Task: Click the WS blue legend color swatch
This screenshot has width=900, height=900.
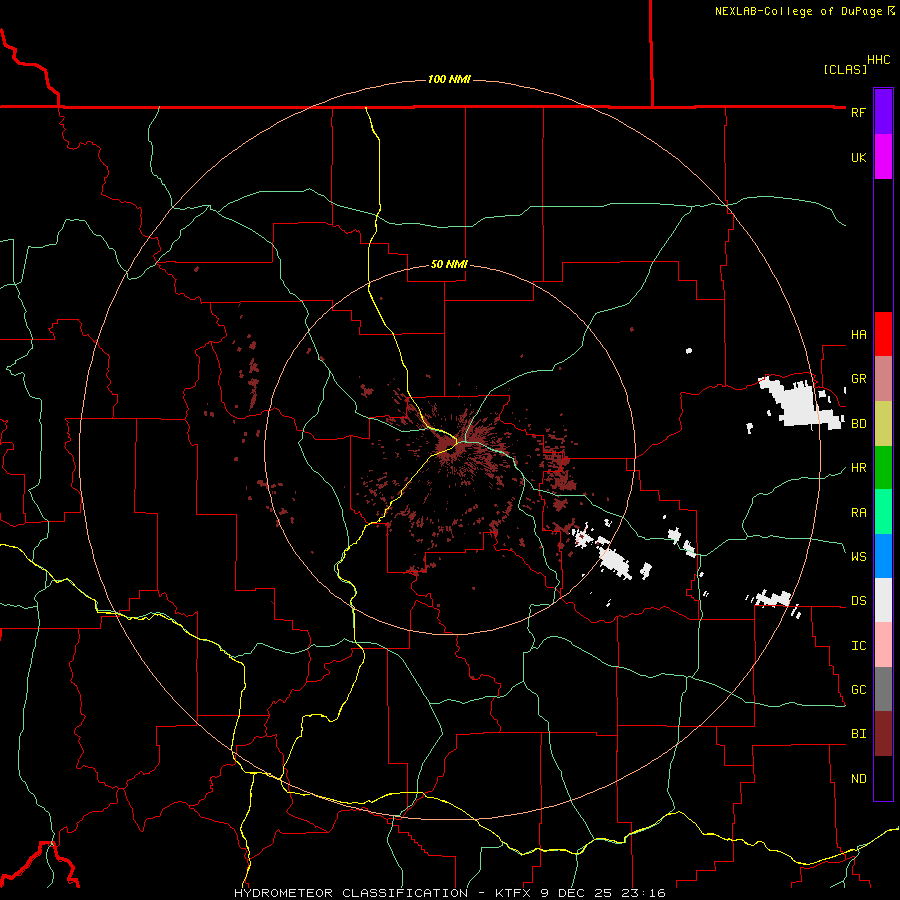Action: [883, 556]
